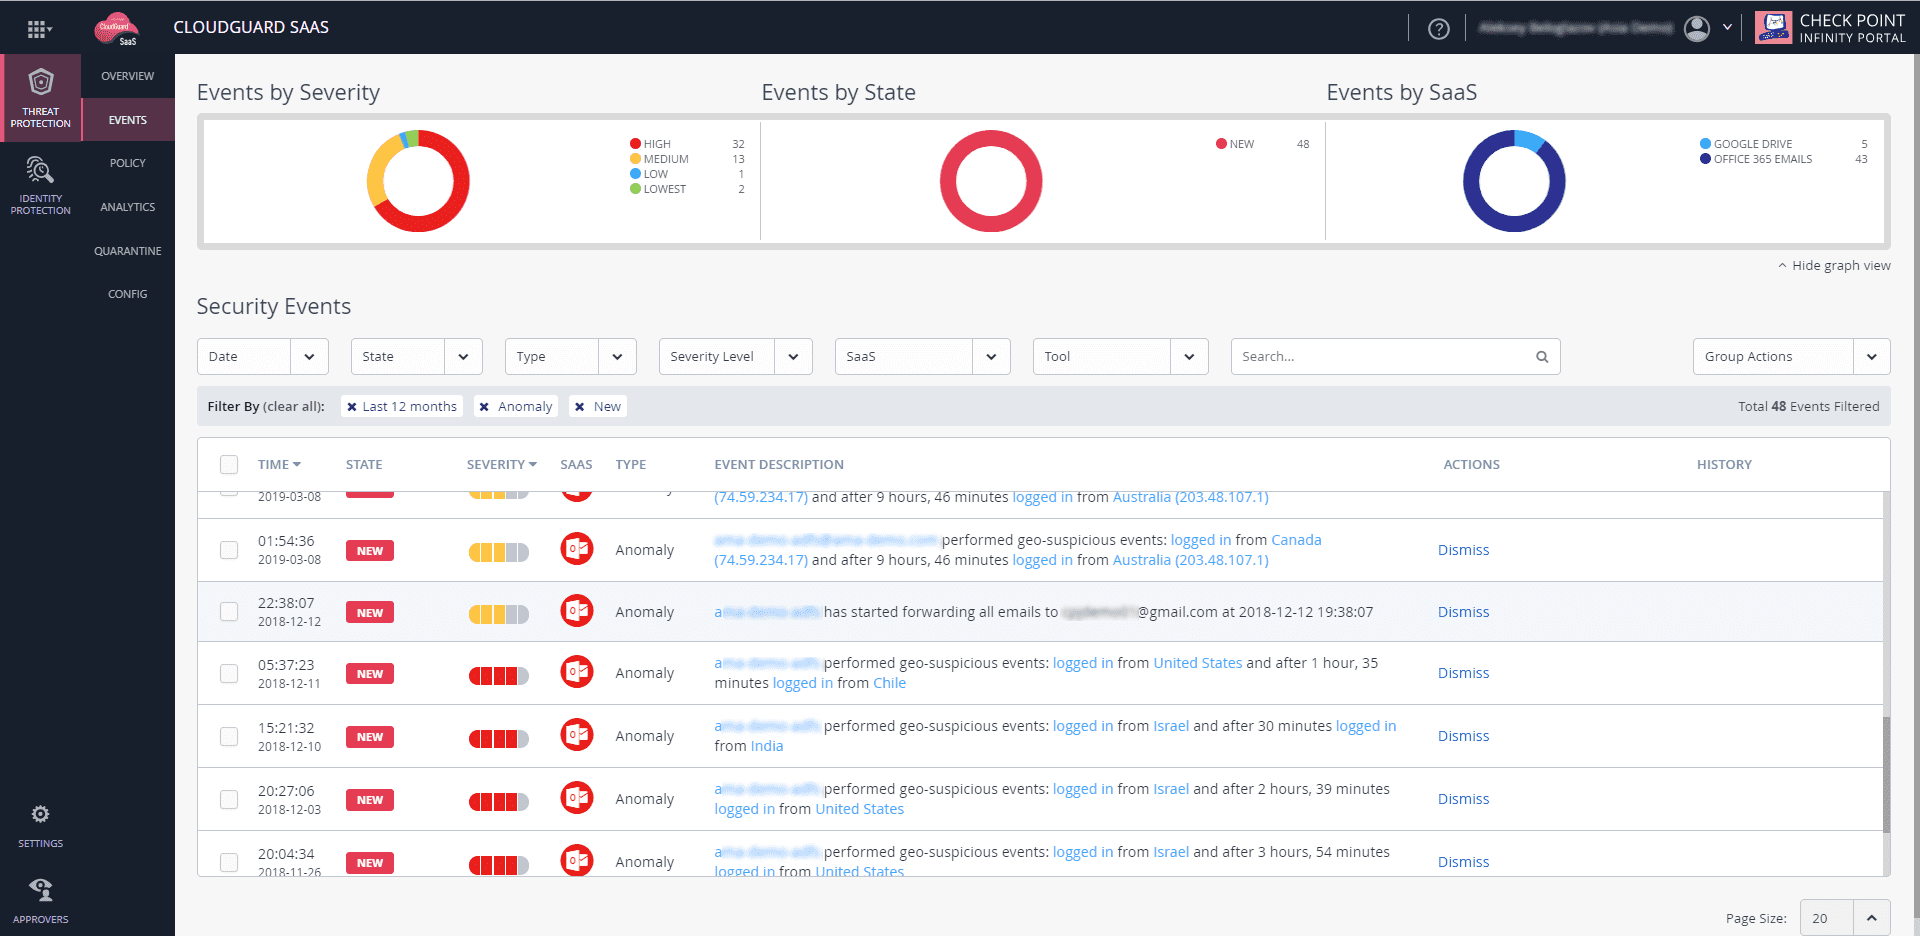This screenshot has width=1920, height=936.
Task: Click the search magnifier icon
Action: click(1542, 357)
